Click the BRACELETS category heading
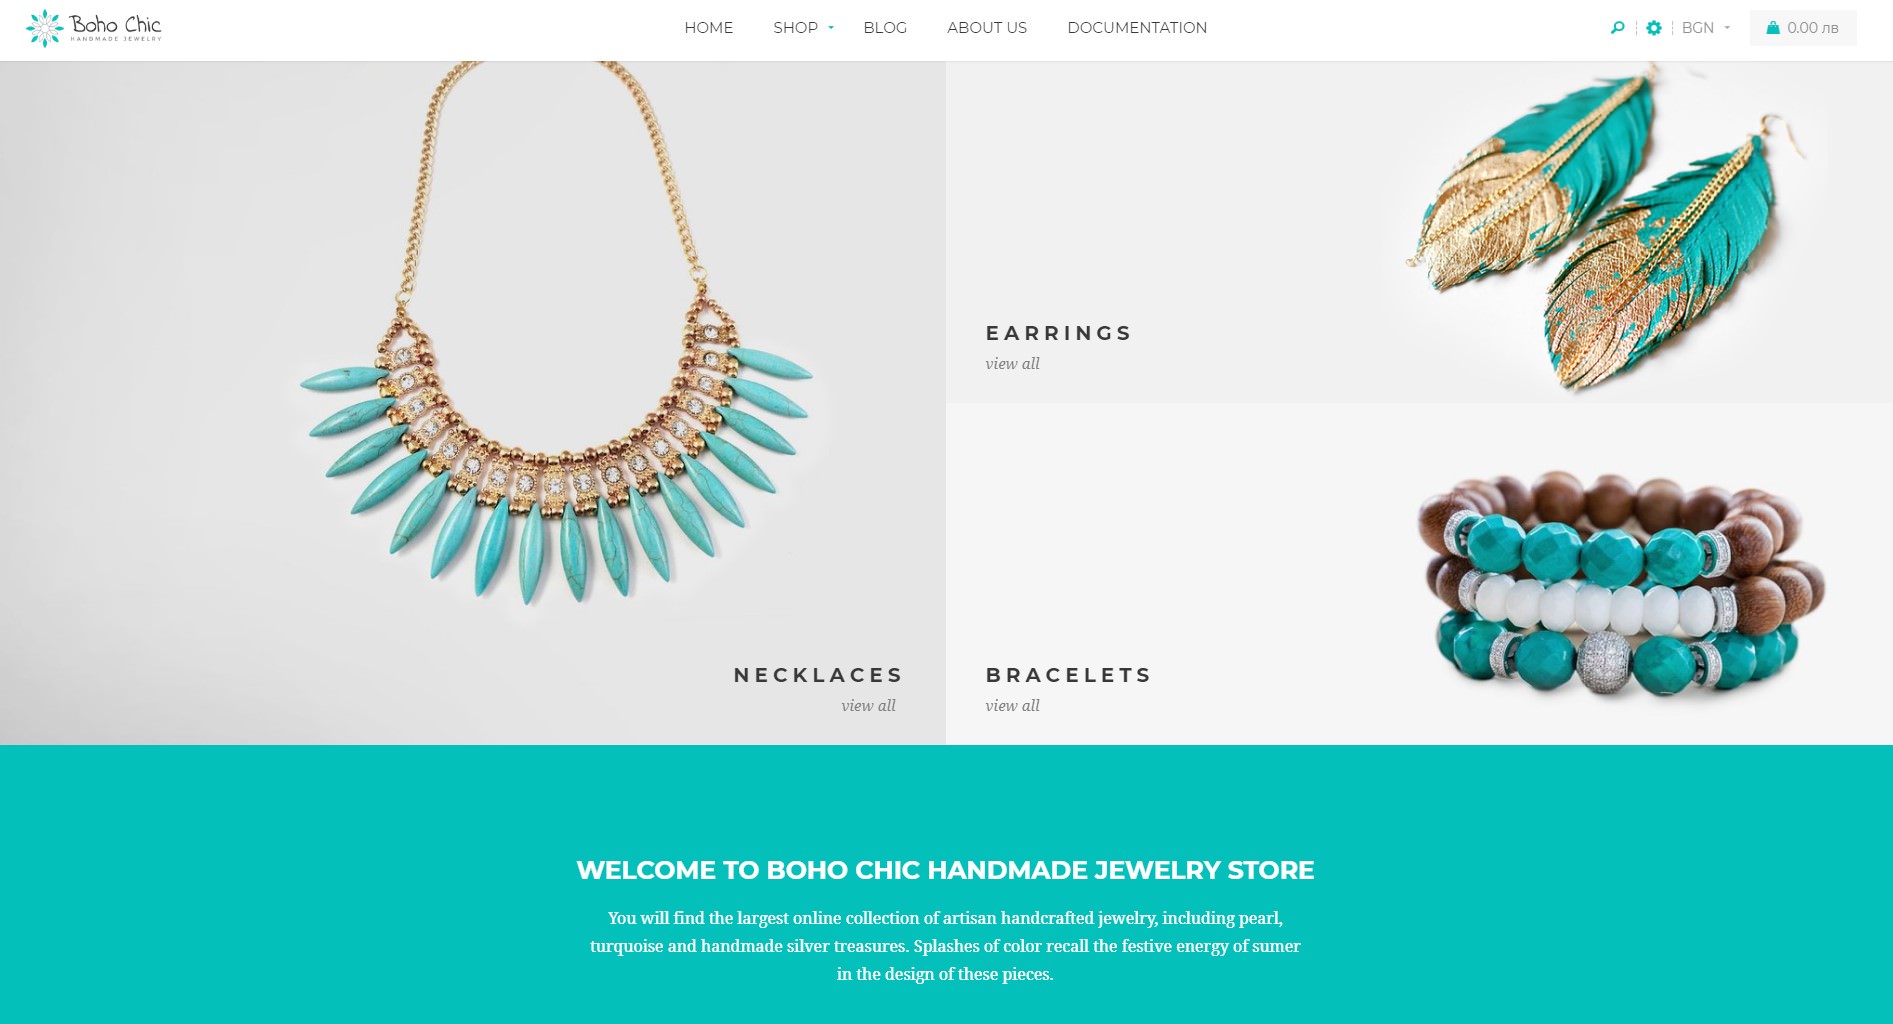 [1069, 675]
